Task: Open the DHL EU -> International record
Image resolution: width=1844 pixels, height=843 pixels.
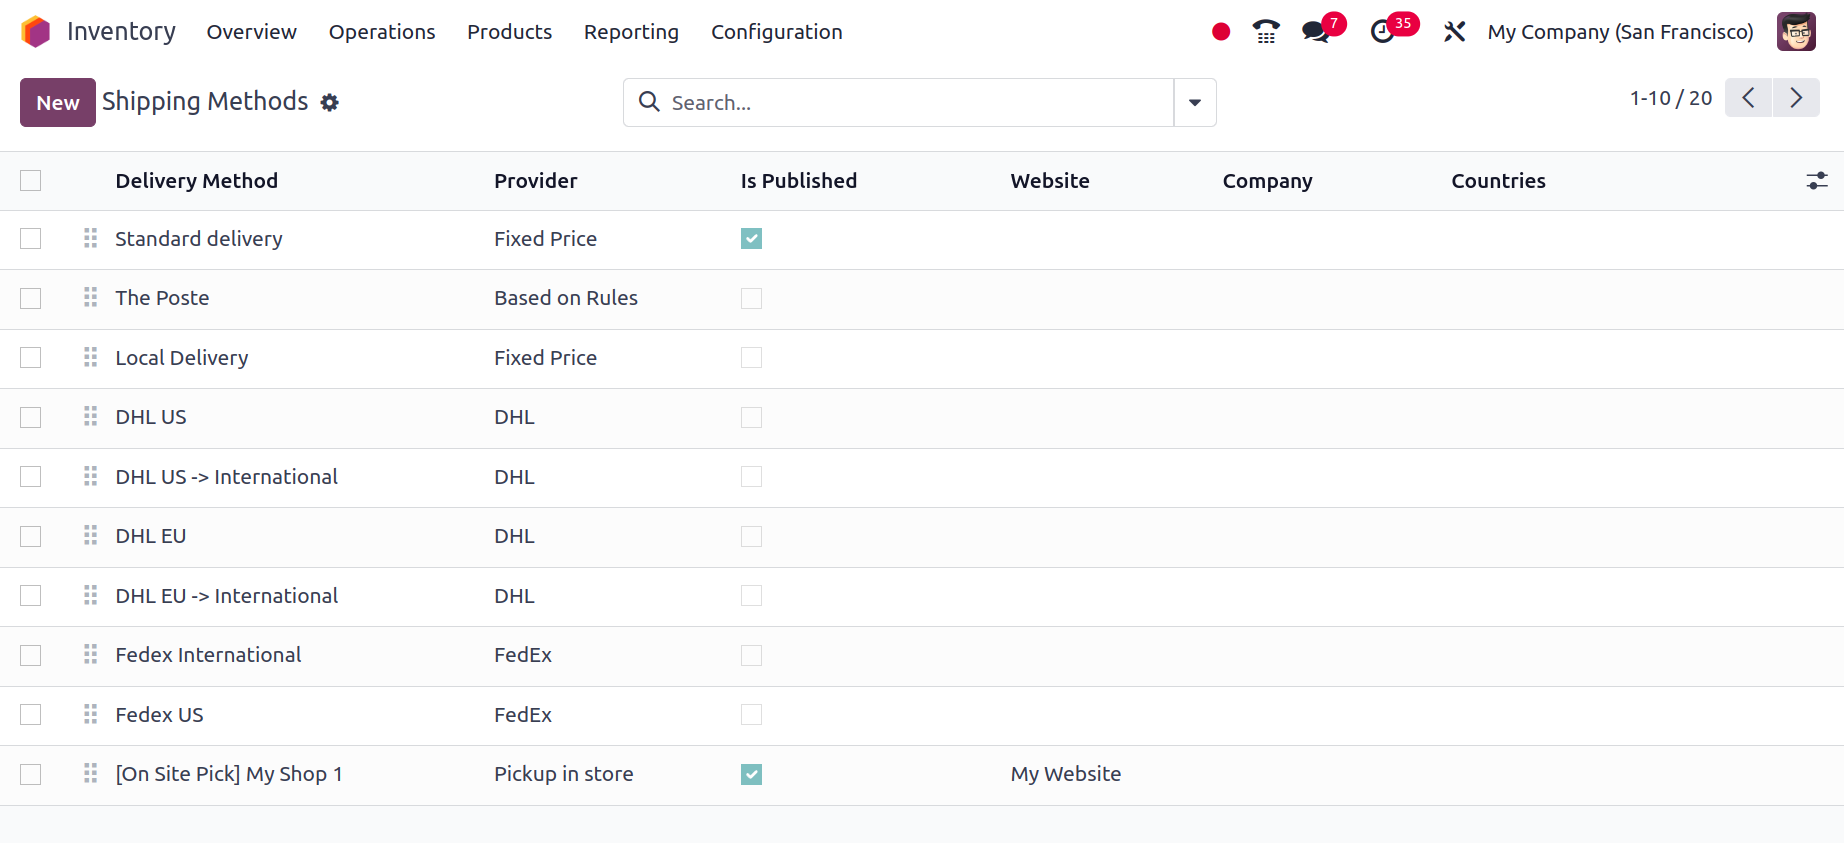Action: (227, 596)
